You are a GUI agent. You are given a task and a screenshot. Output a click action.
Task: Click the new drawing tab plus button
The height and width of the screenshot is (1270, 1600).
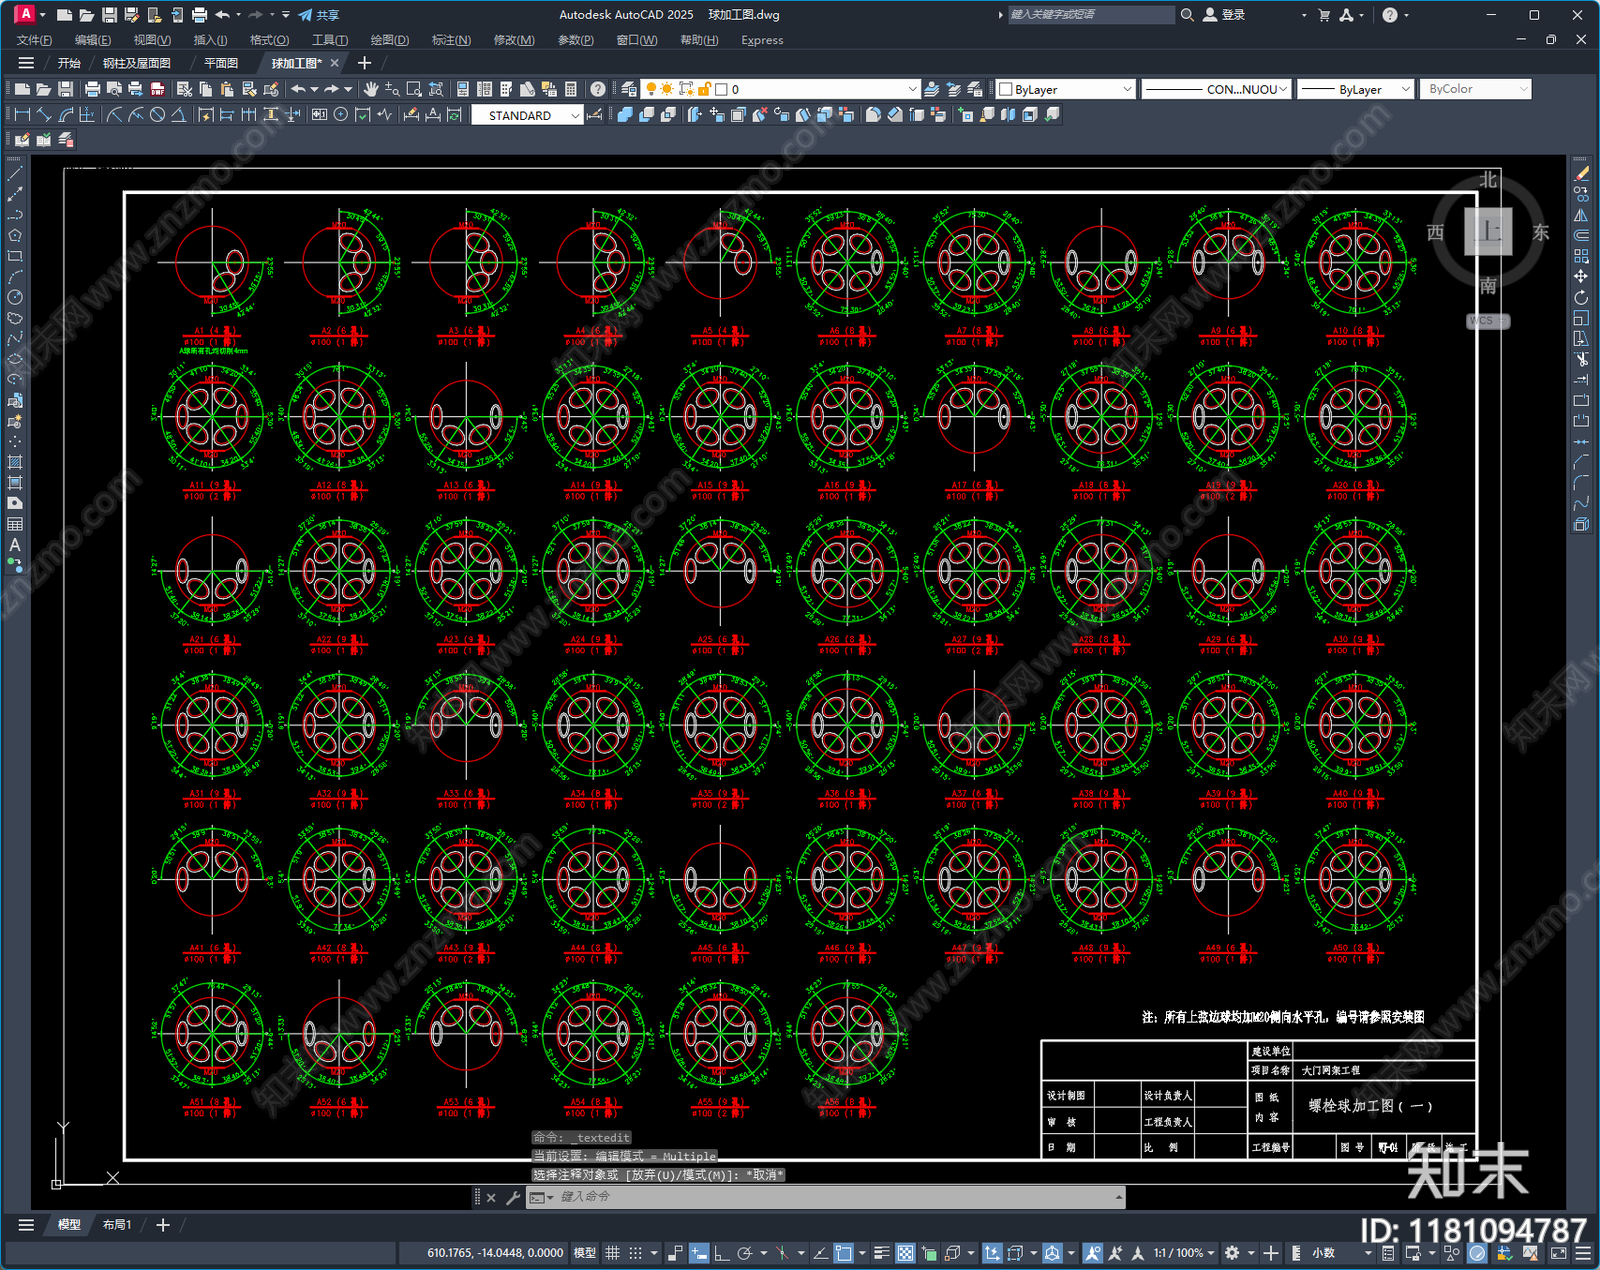pos(364,63)
